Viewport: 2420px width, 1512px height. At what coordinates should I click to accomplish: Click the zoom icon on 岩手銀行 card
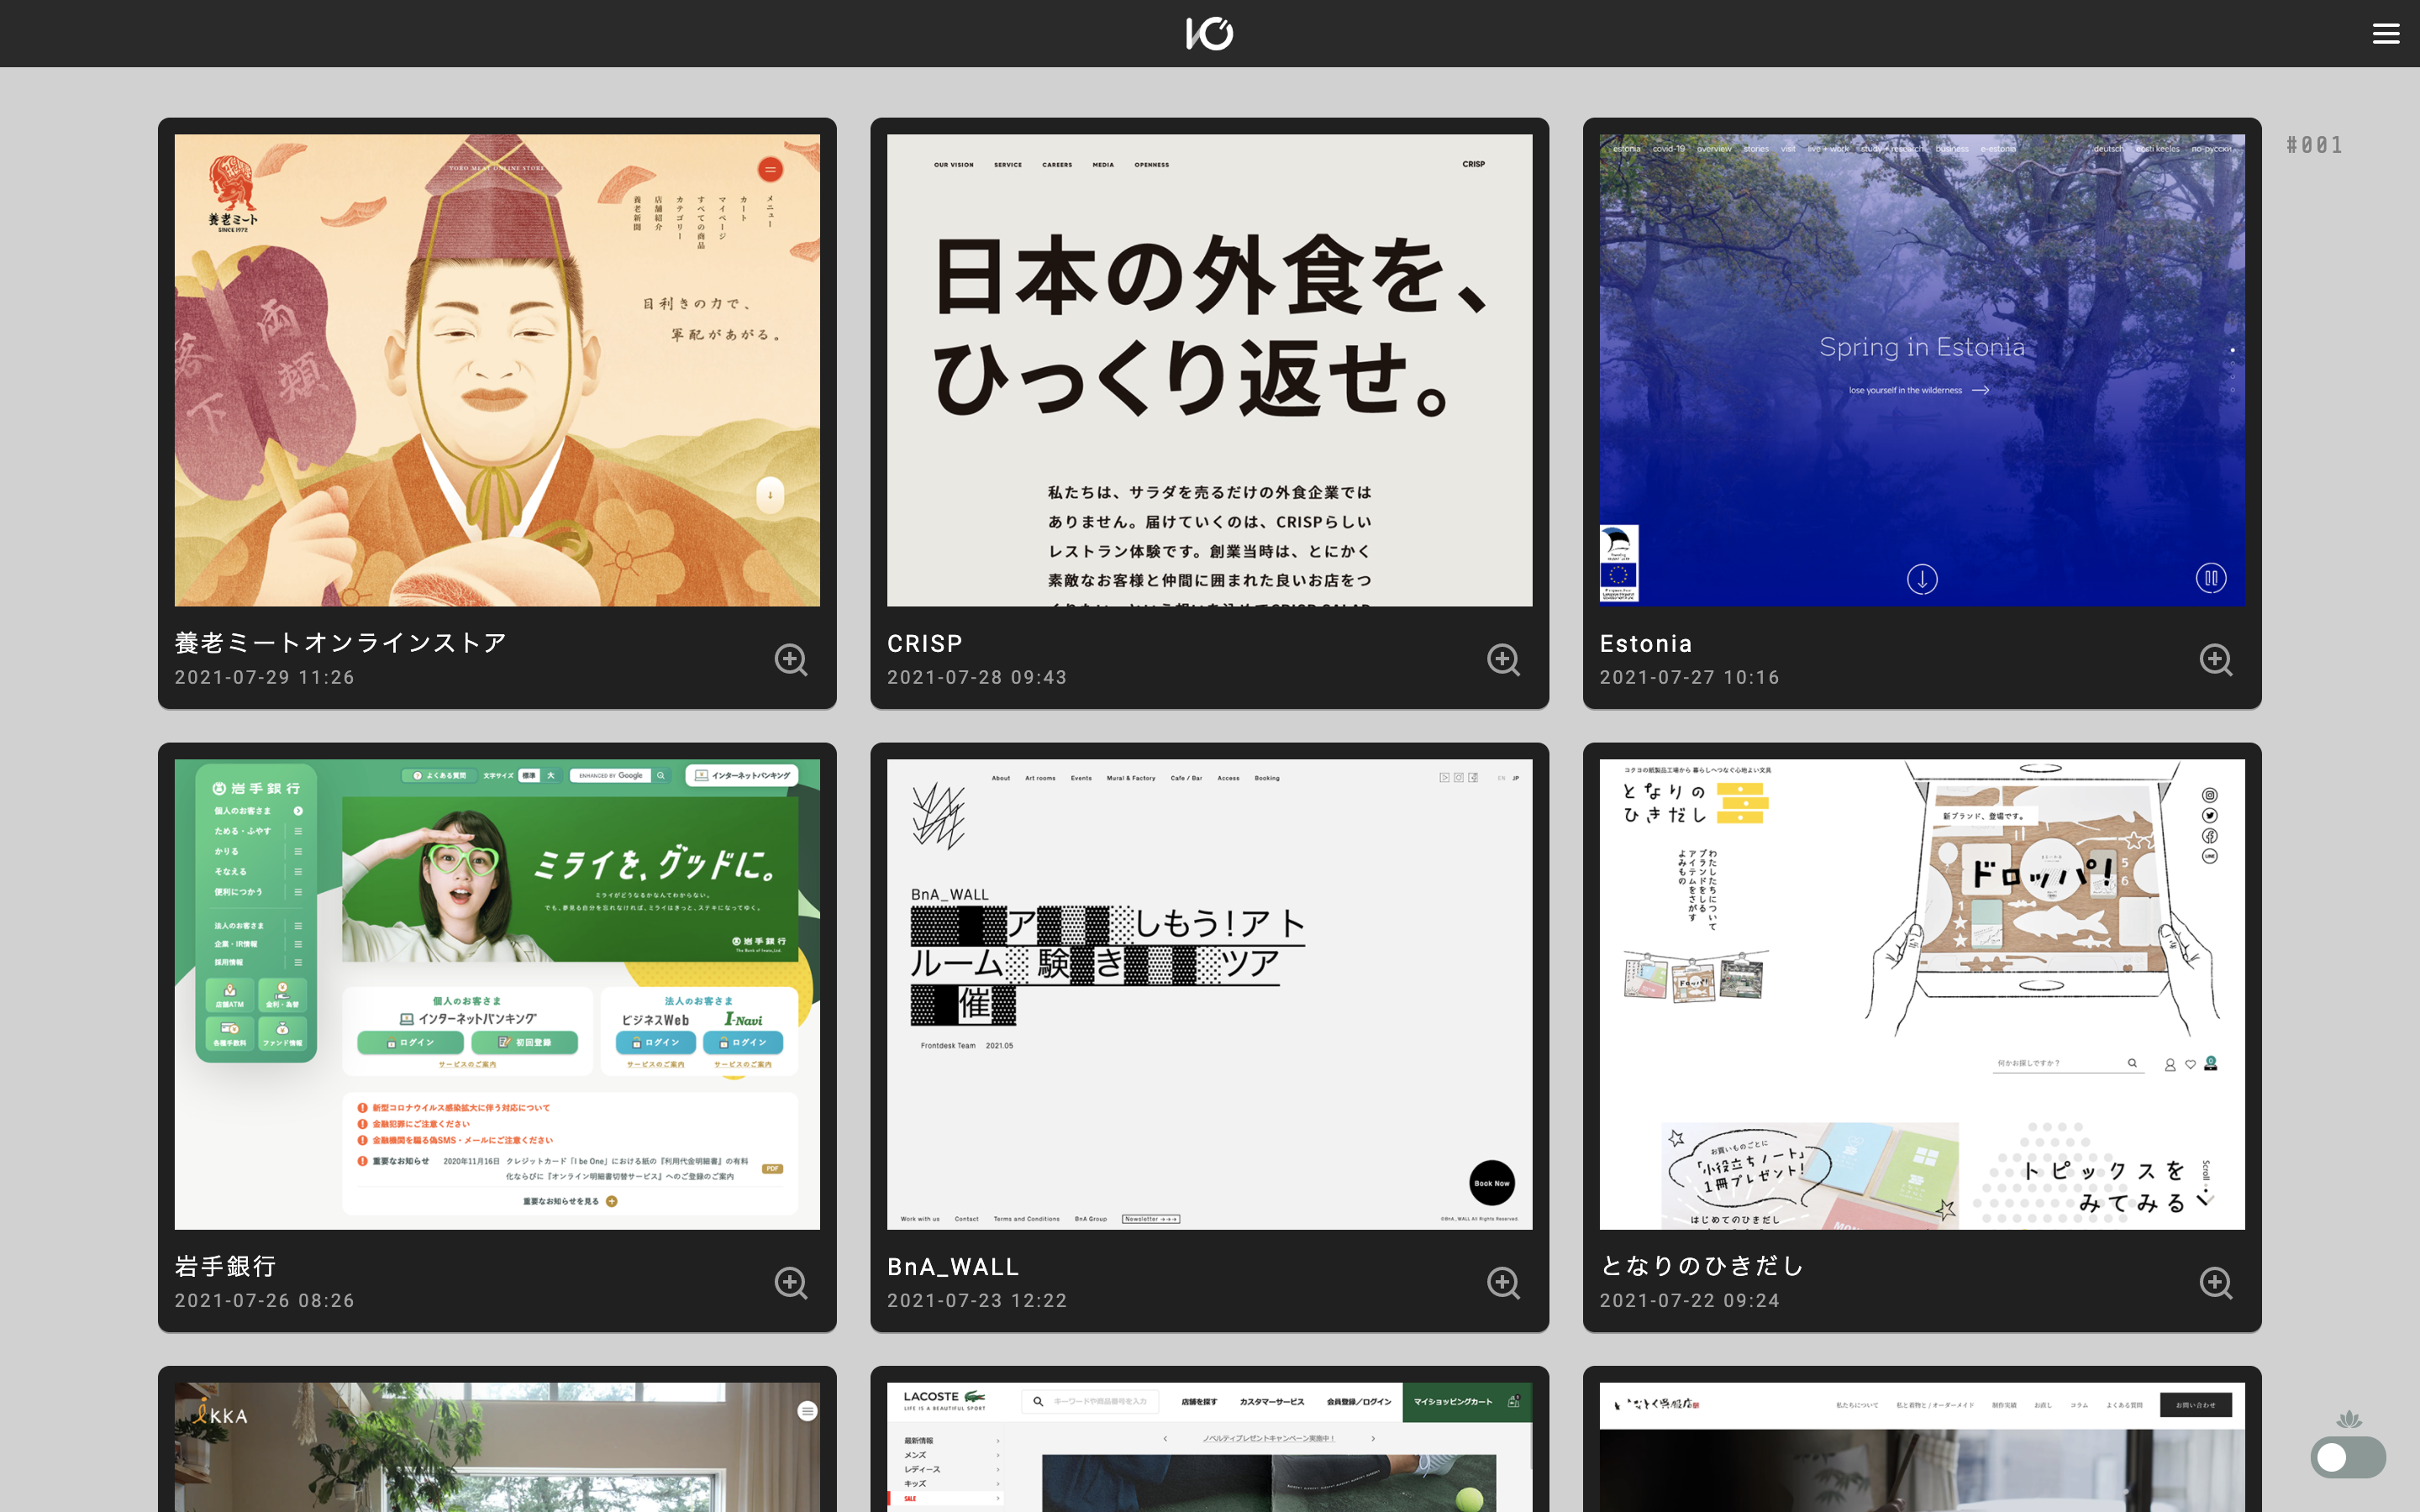click(791, 1283)
